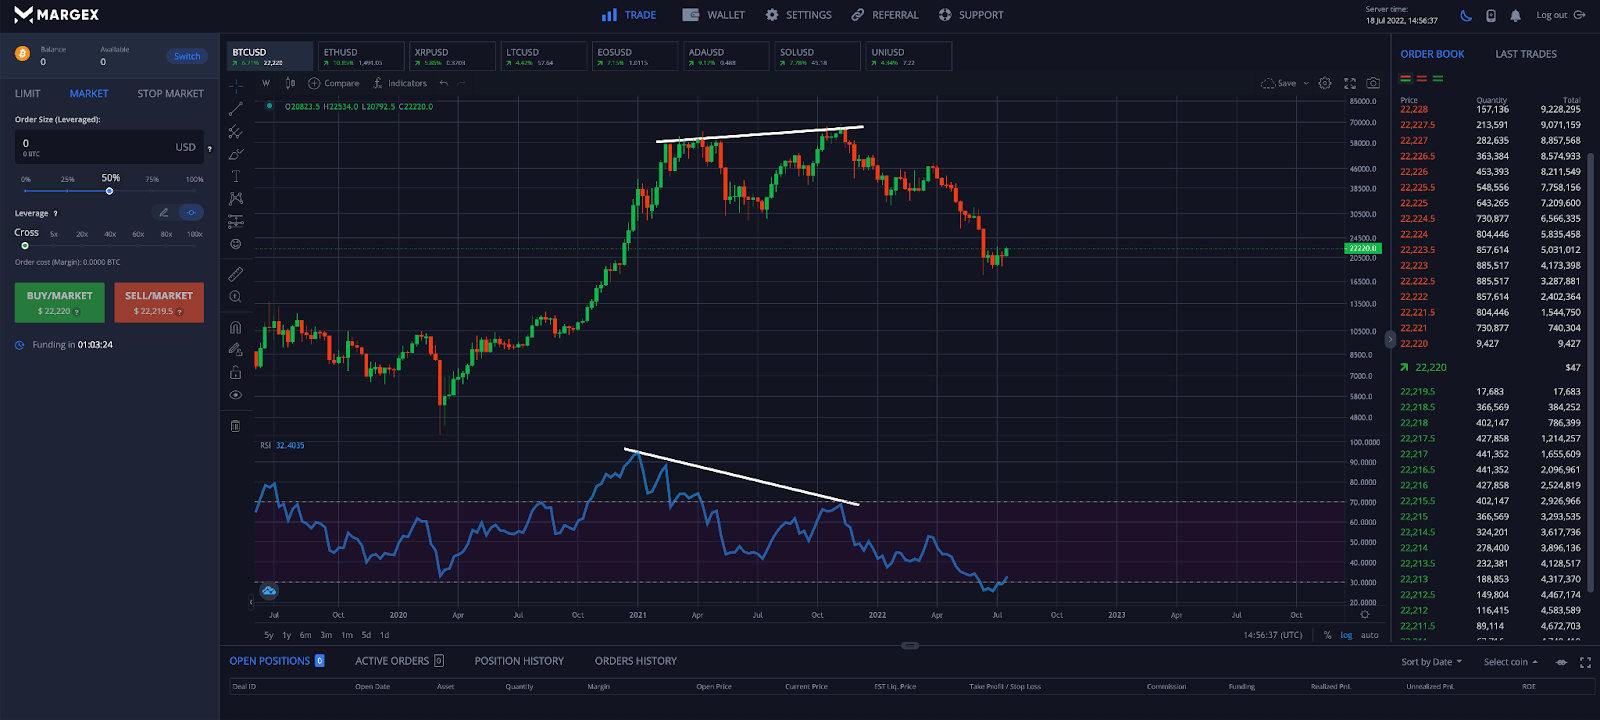Open the Save chart layout dropdown arrow
This screenshot has height=720, width=1600.
[x=1306, y=84]
